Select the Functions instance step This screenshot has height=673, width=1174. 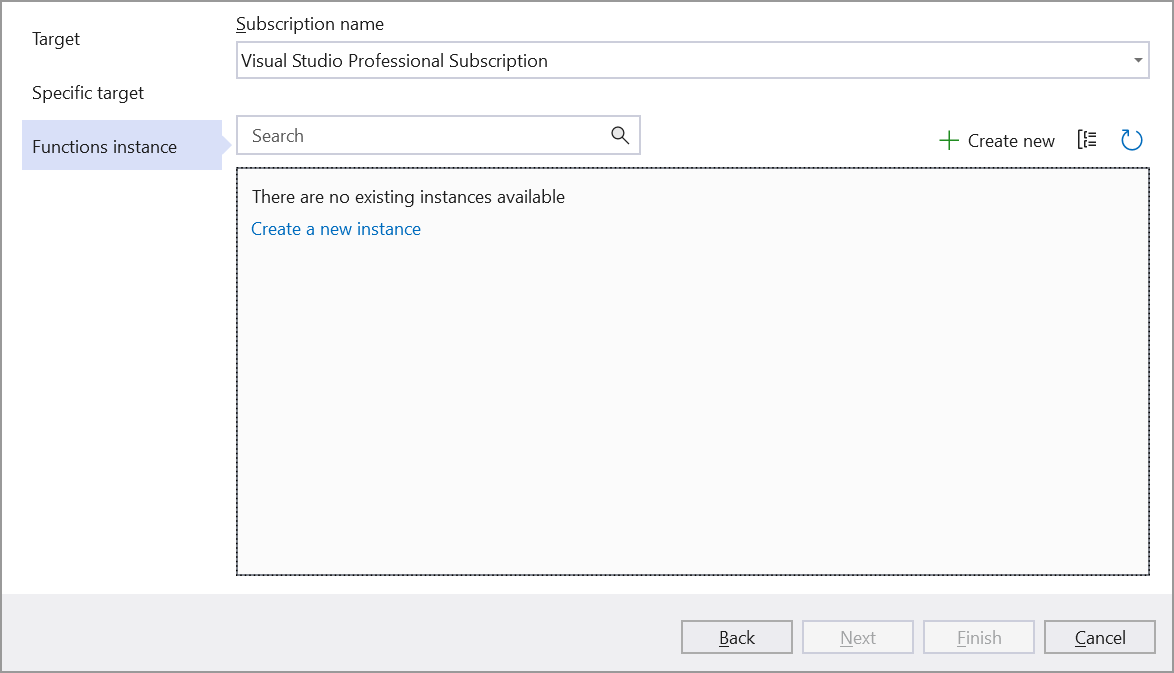coord(104,147)
